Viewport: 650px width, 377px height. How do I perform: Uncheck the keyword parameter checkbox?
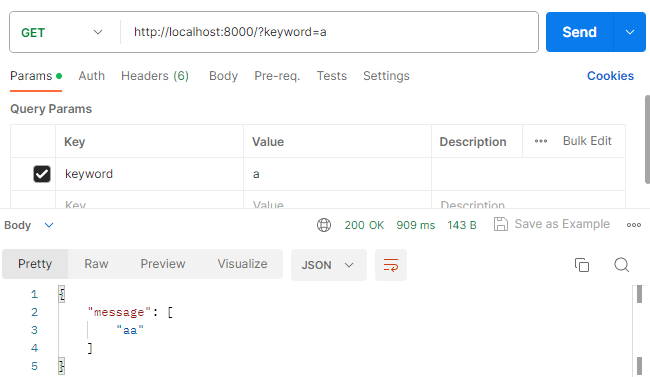(x=42, y=174)
